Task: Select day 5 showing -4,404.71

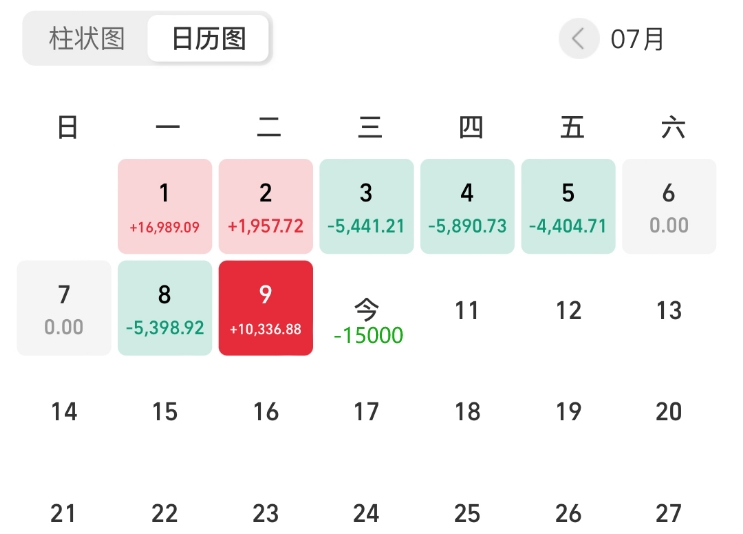Action: click(x=569, y=207)
